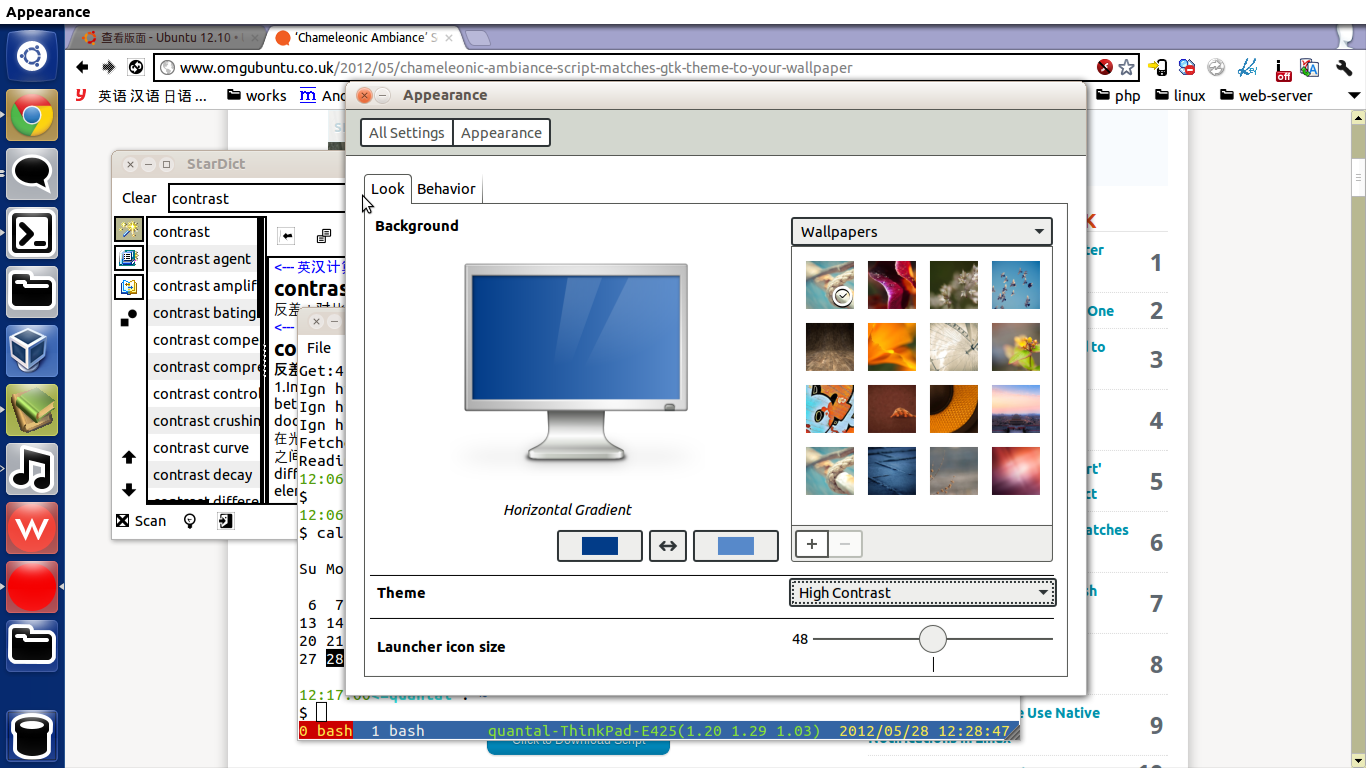
Task: Select the cartoon graffiti wallpaper thumbnail
Action: point(830,409)
